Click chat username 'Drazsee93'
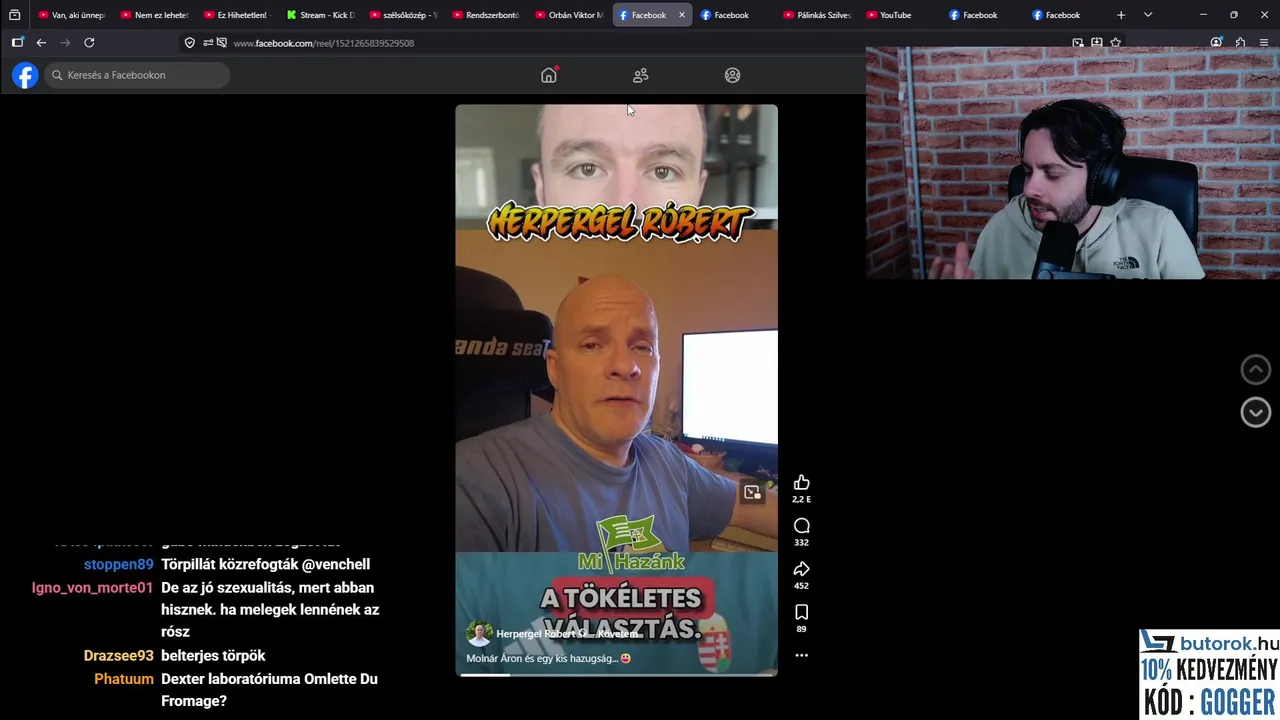The image size is (1280, 720). click(x=119, y=656)
